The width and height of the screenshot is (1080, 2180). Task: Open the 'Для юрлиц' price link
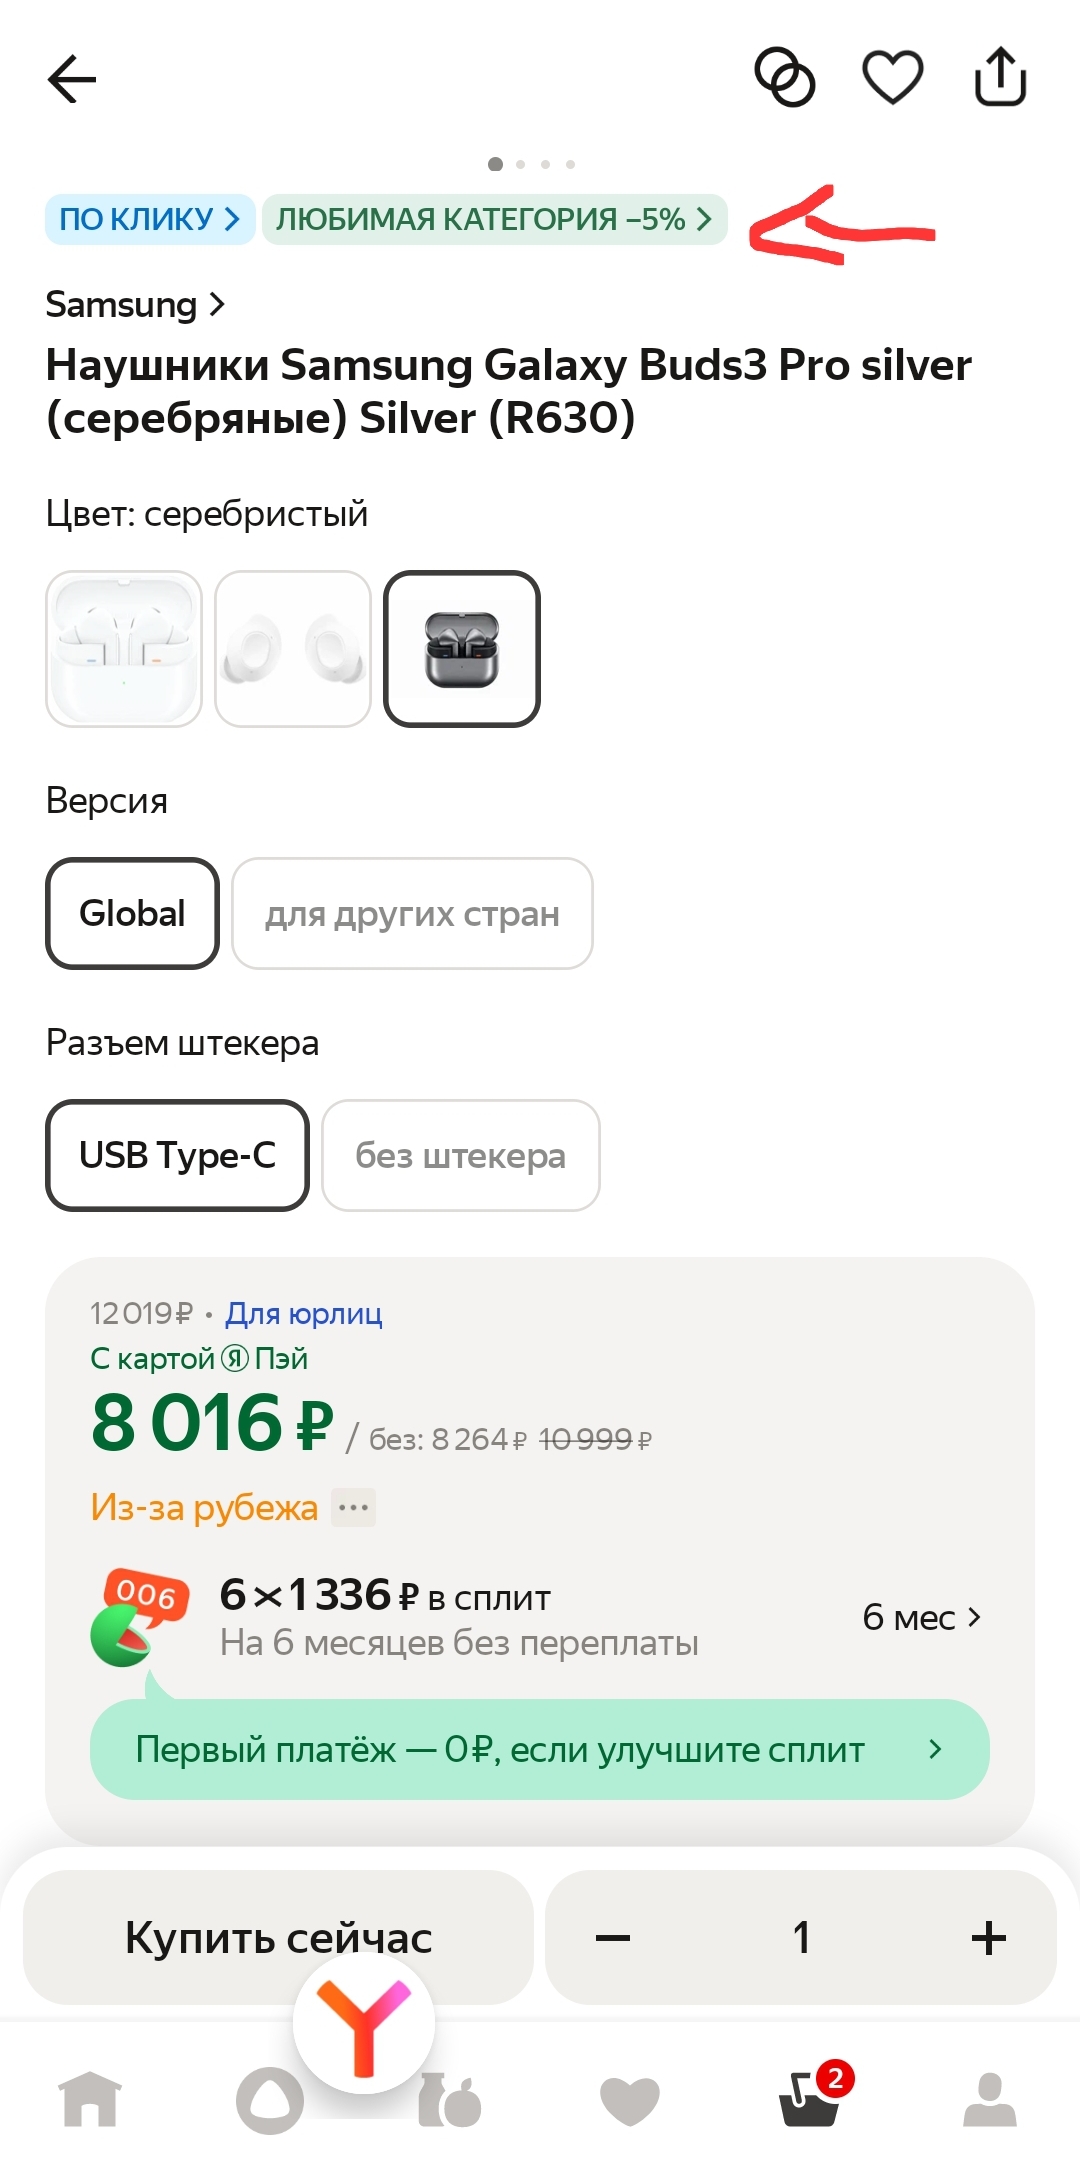(x=302, y=1313)
